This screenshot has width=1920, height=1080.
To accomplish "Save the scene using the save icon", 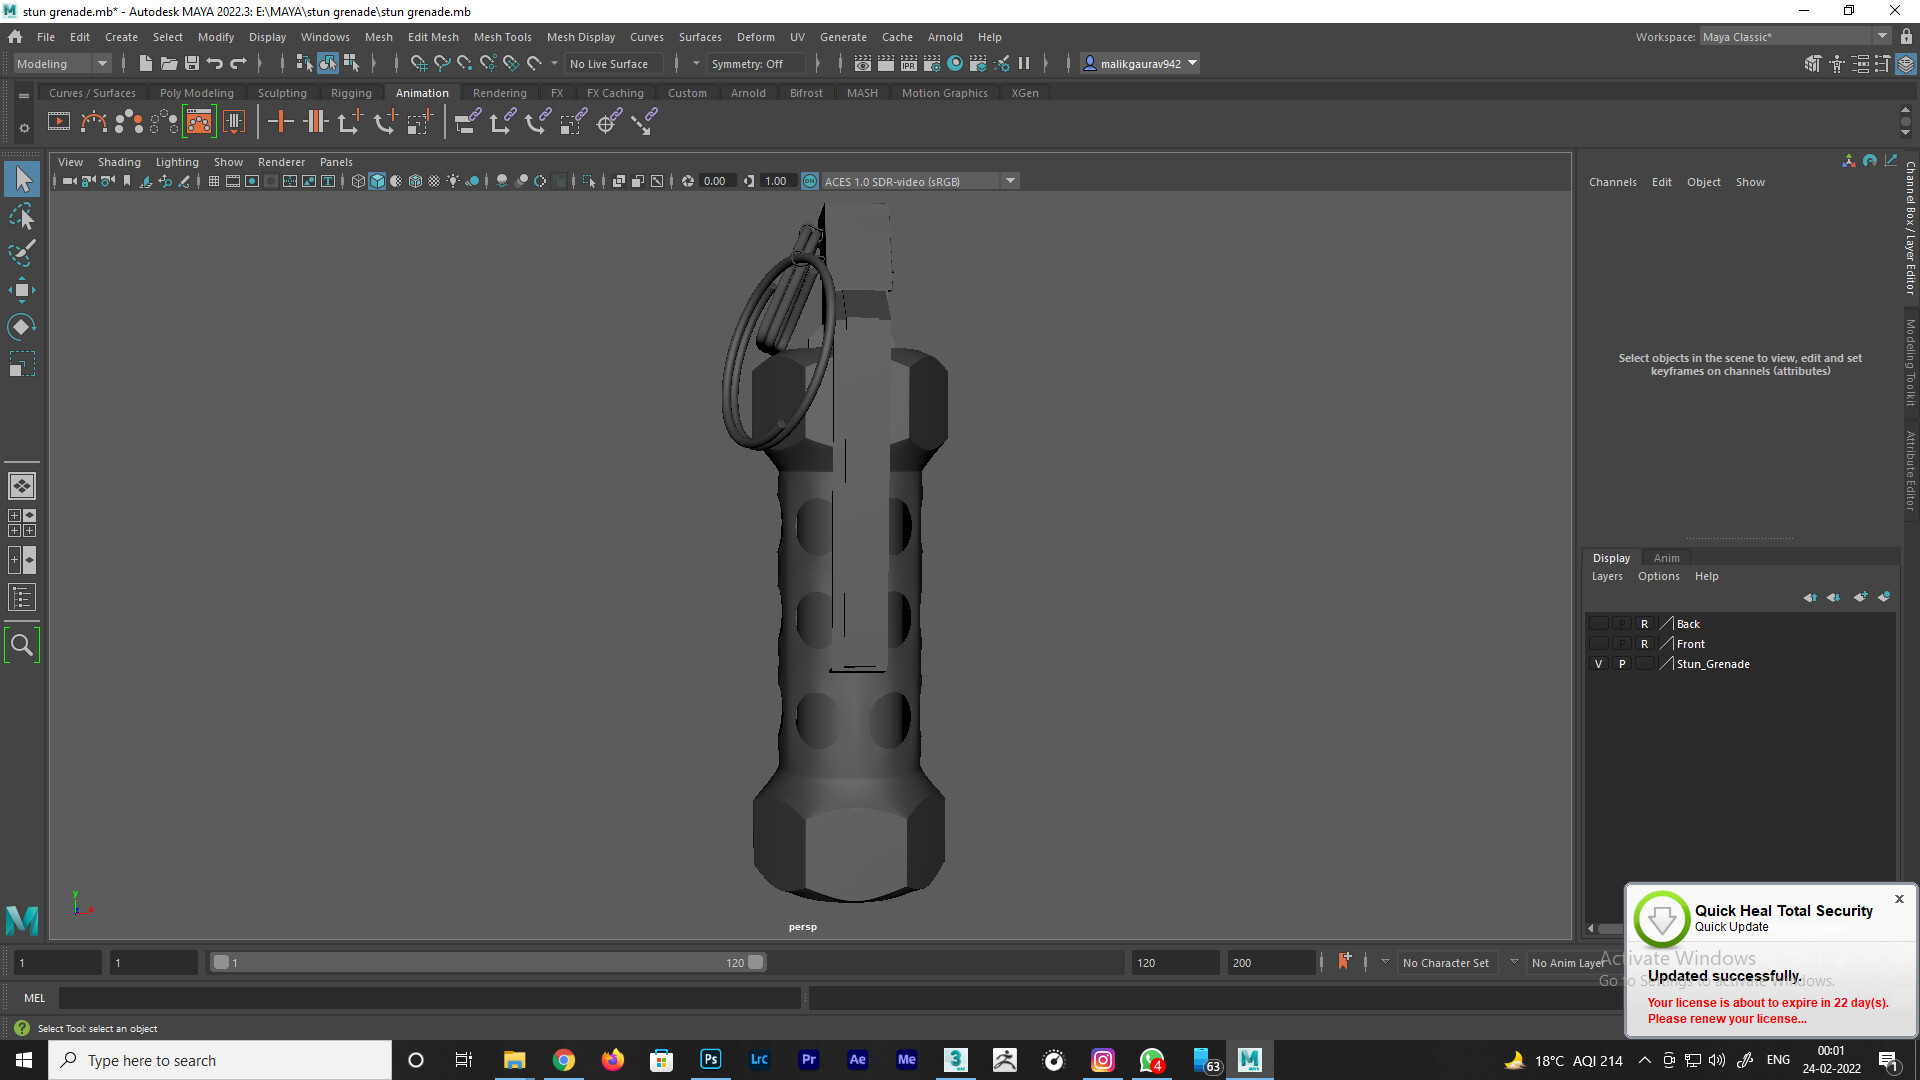I will 191,63.
